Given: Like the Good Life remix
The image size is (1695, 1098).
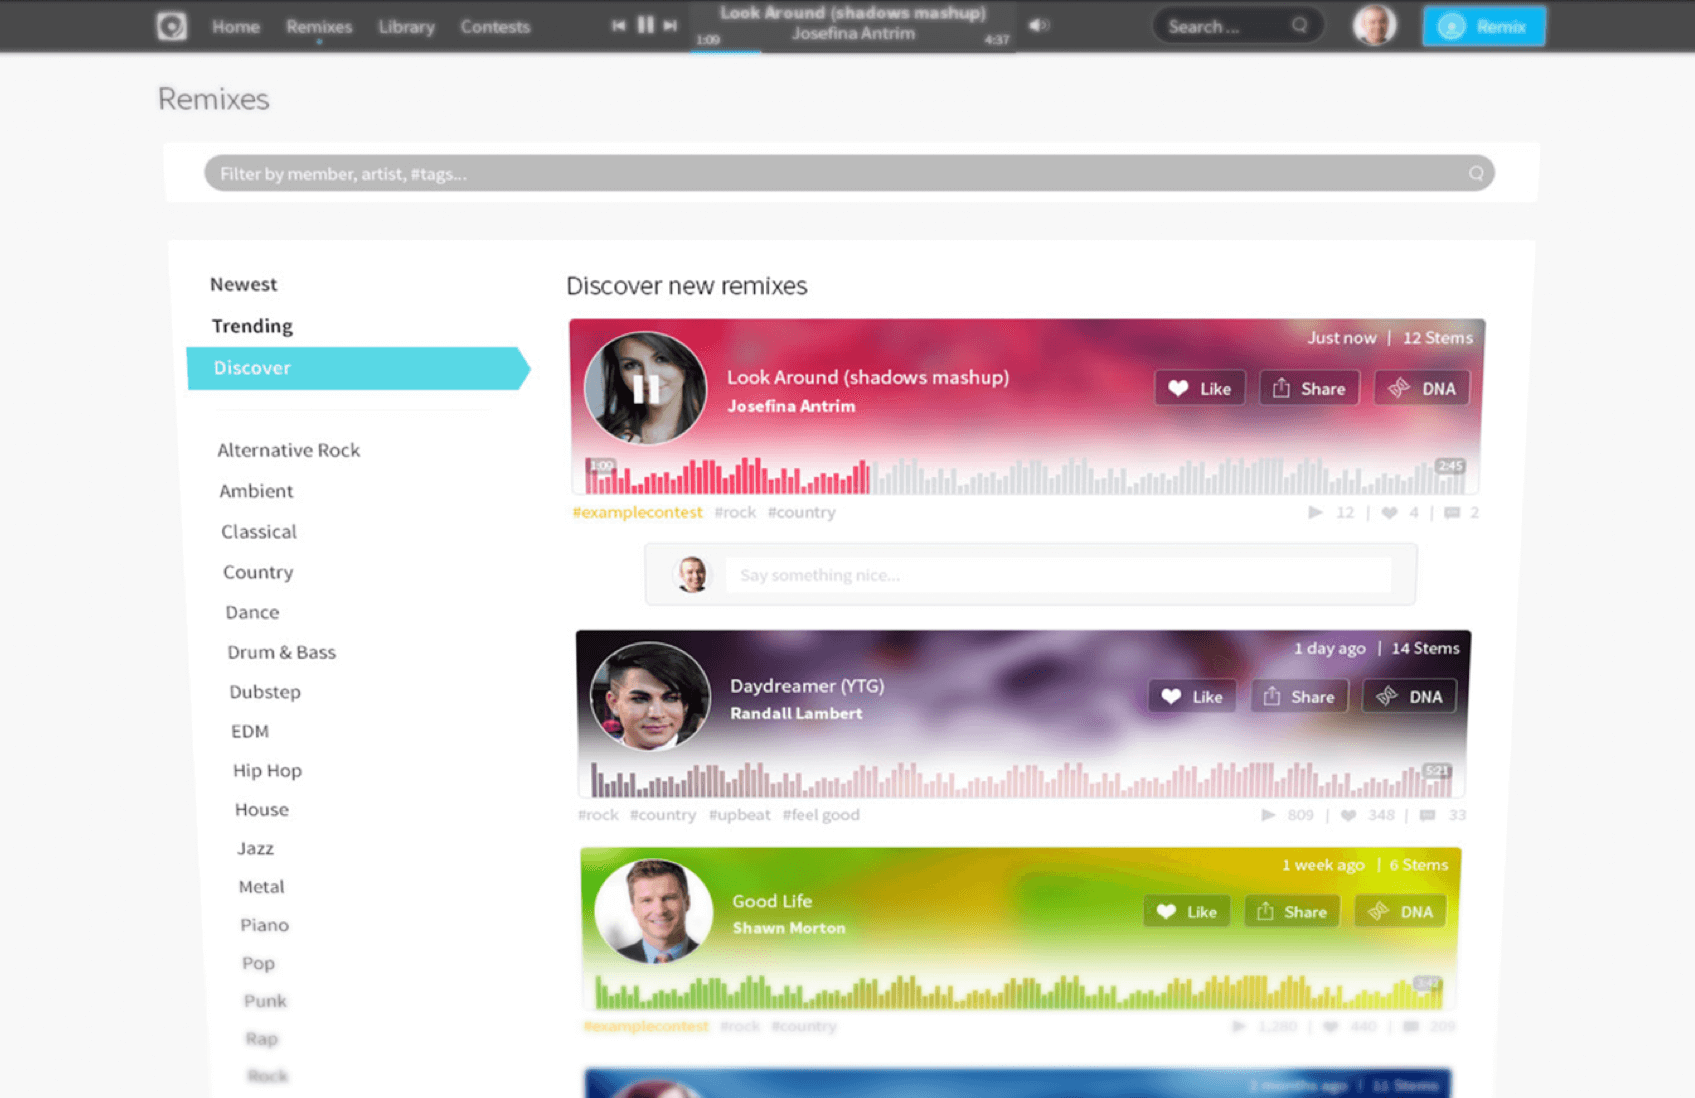Looking at the screenshot, I should [x=1187, y=912].
